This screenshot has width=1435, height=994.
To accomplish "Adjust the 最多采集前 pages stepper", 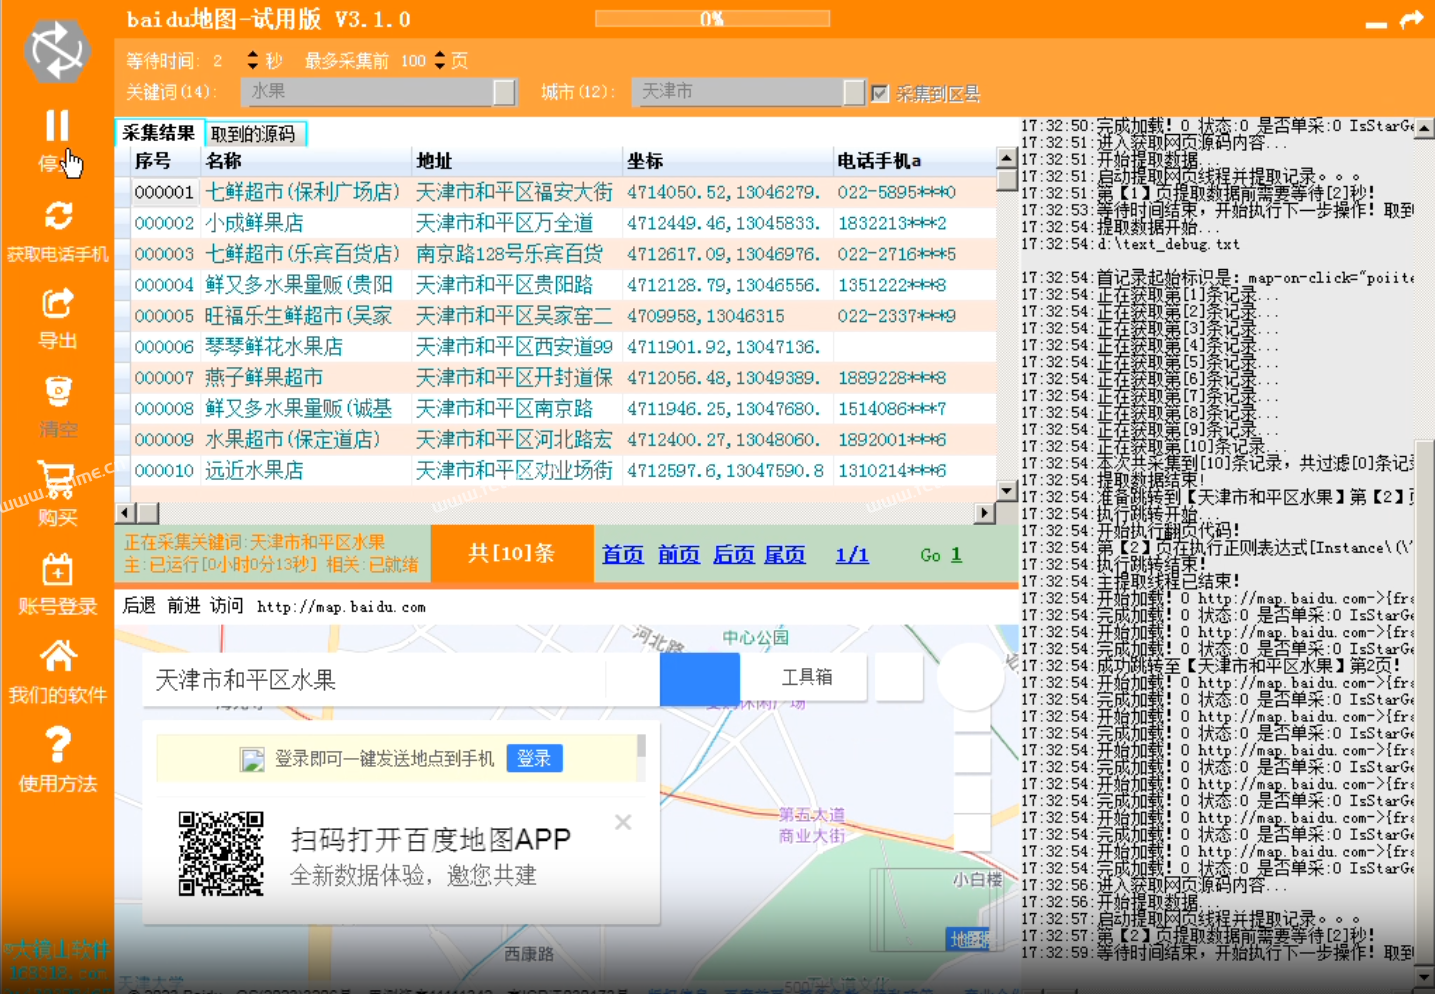I will [439, 60].
